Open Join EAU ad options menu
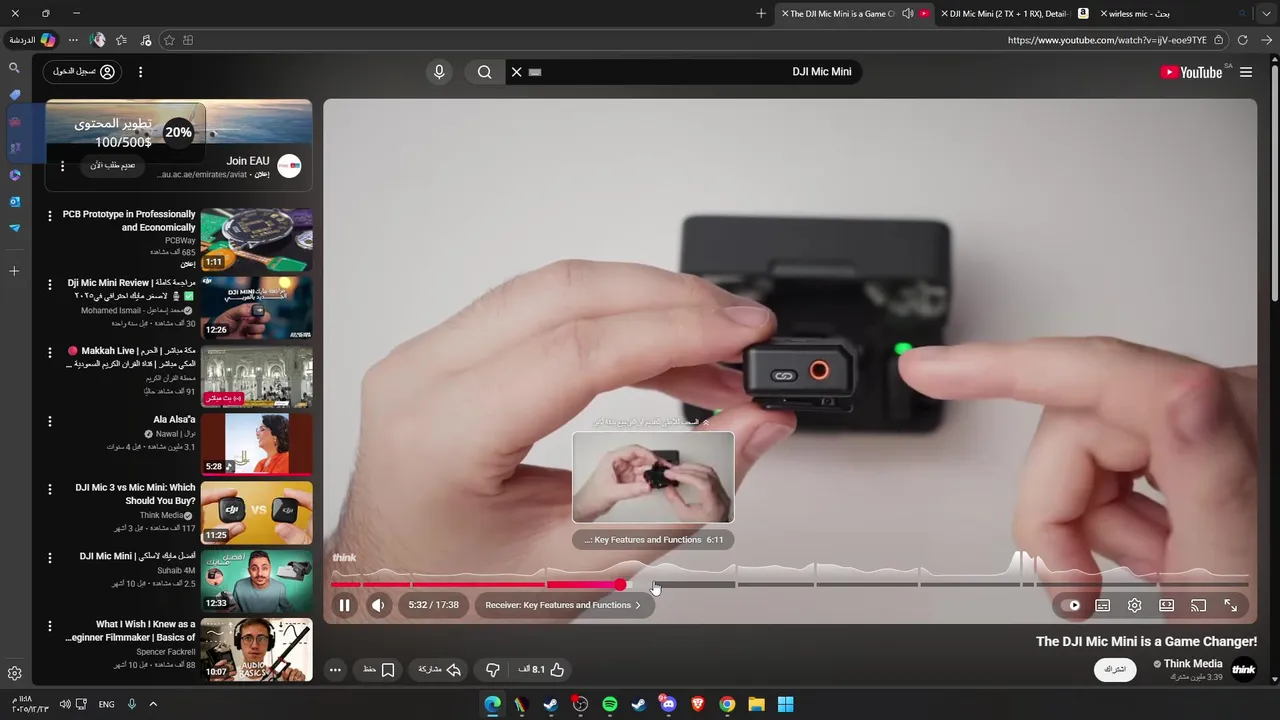1280x720 pixels. point(62,166)
